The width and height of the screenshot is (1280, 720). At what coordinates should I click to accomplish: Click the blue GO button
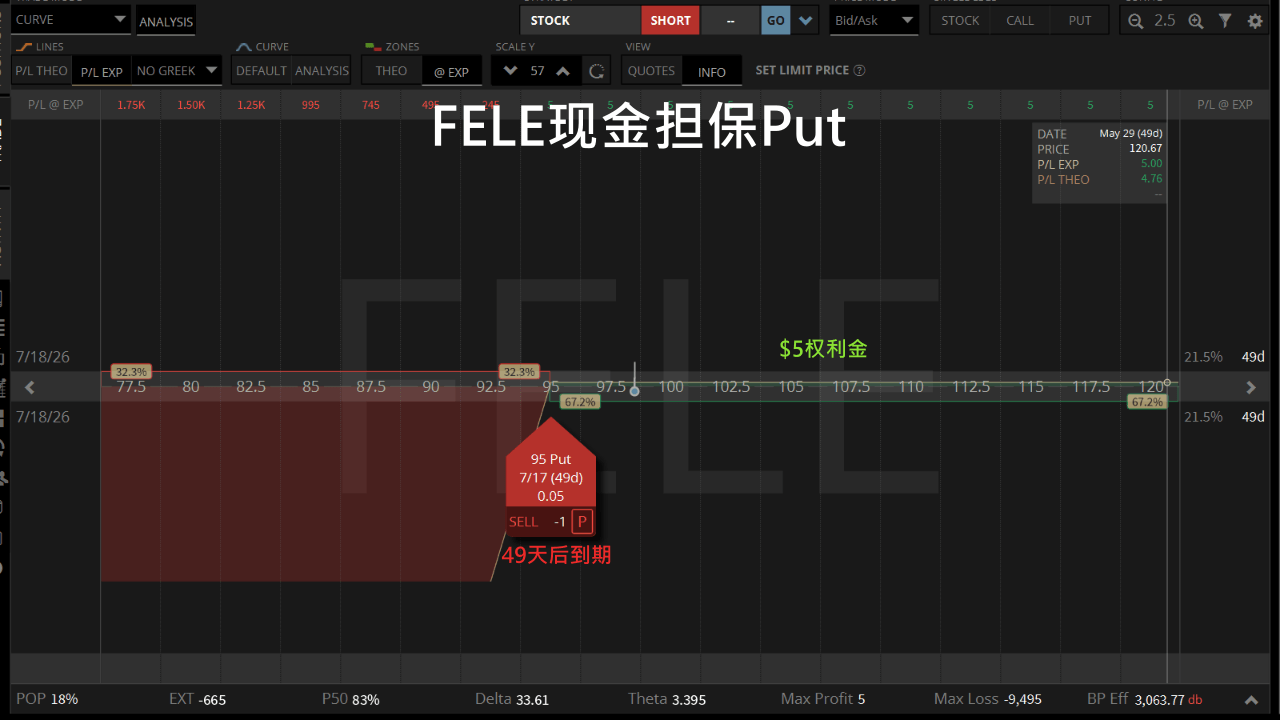tap(775, 20)
